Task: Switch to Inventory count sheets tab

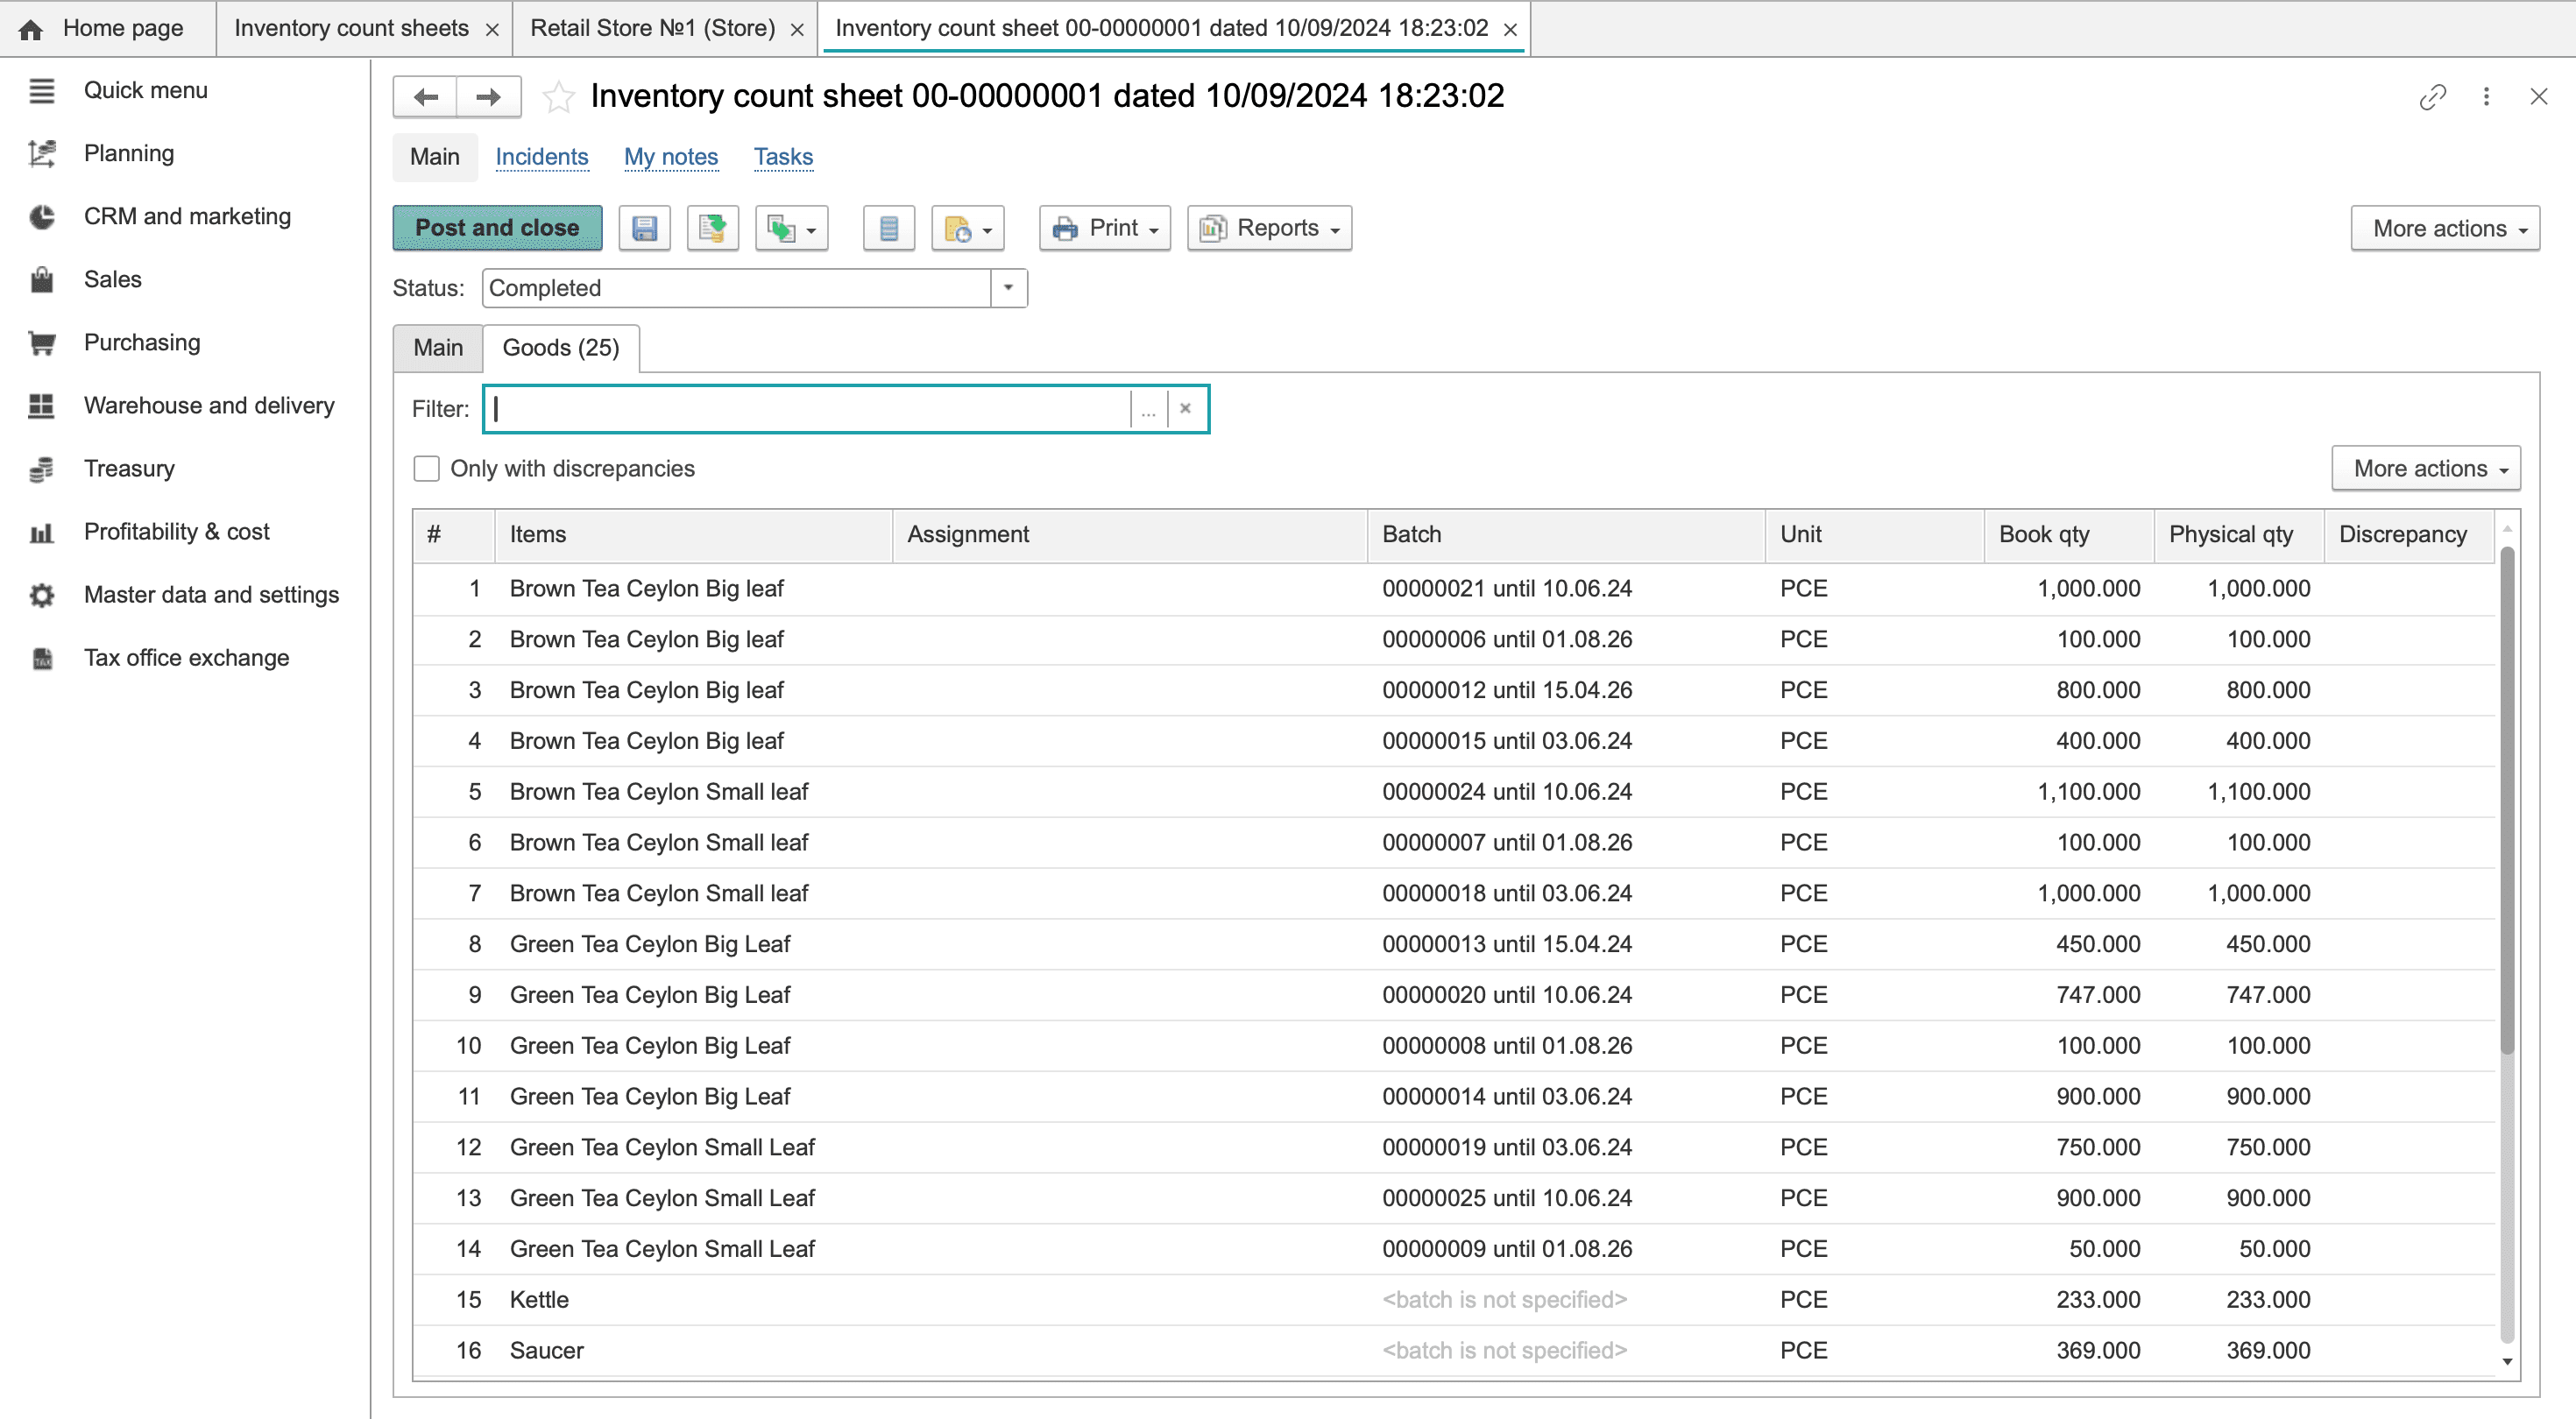Action: click(x=351, y=28)
